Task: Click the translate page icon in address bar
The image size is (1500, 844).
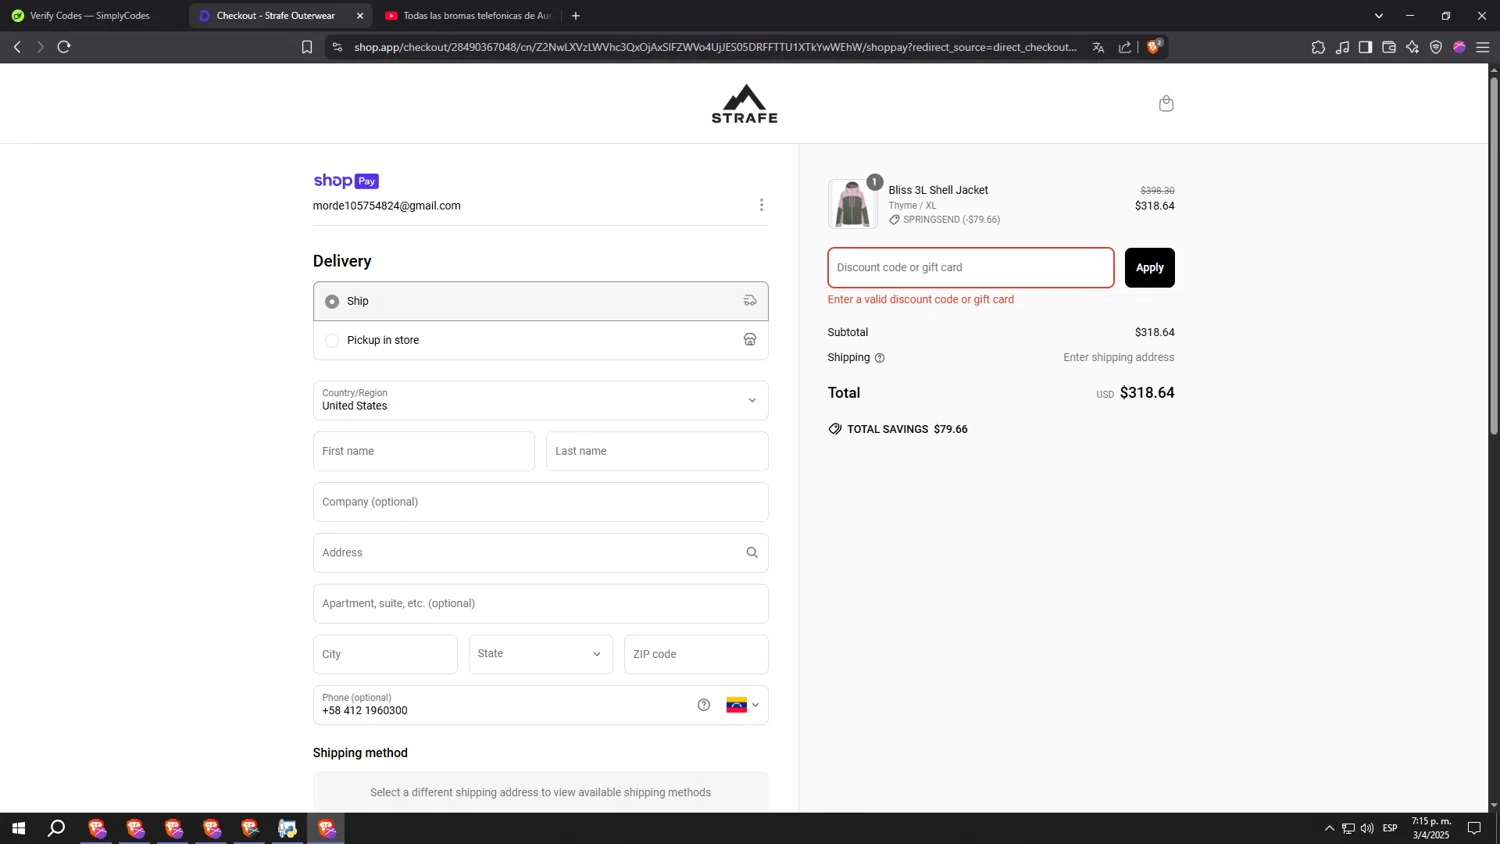Action: [x=1098, y=47]
